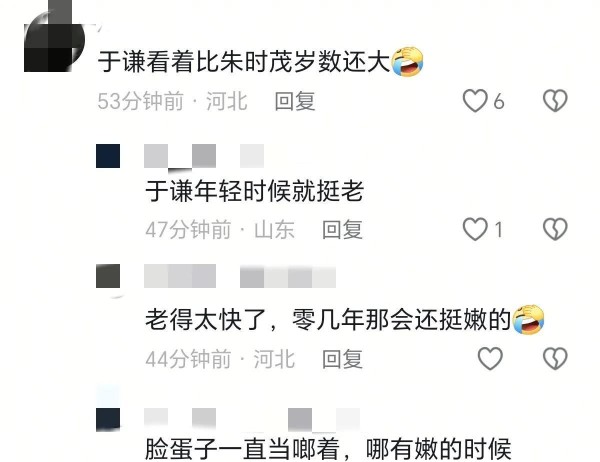The width and height of the screenshot is (600, 462).
Task: Select comment text 于谦看着比朱时茂岁数还大
Action: click(244, 62)
